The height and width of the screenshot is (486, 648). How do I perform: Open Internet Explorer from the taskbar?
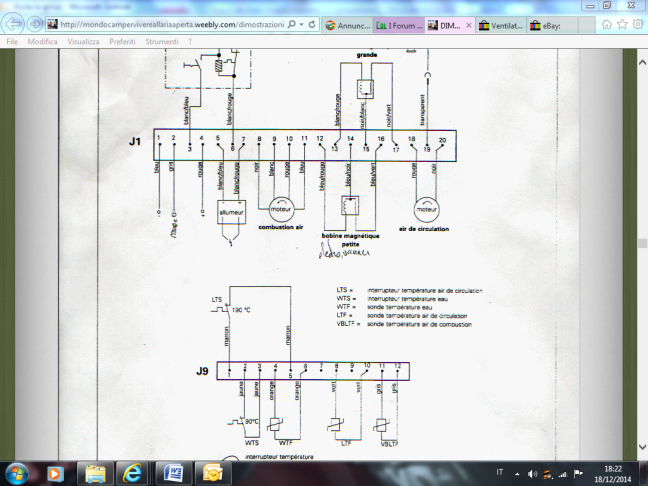[131, 471]
